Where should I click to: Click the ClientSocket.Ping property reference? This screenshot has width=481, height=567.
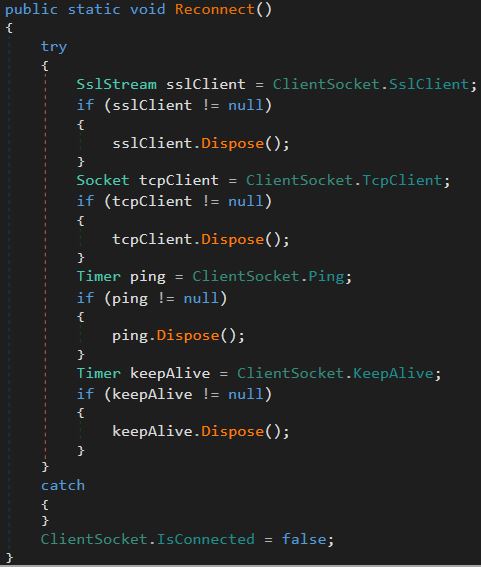click(268, 277)
